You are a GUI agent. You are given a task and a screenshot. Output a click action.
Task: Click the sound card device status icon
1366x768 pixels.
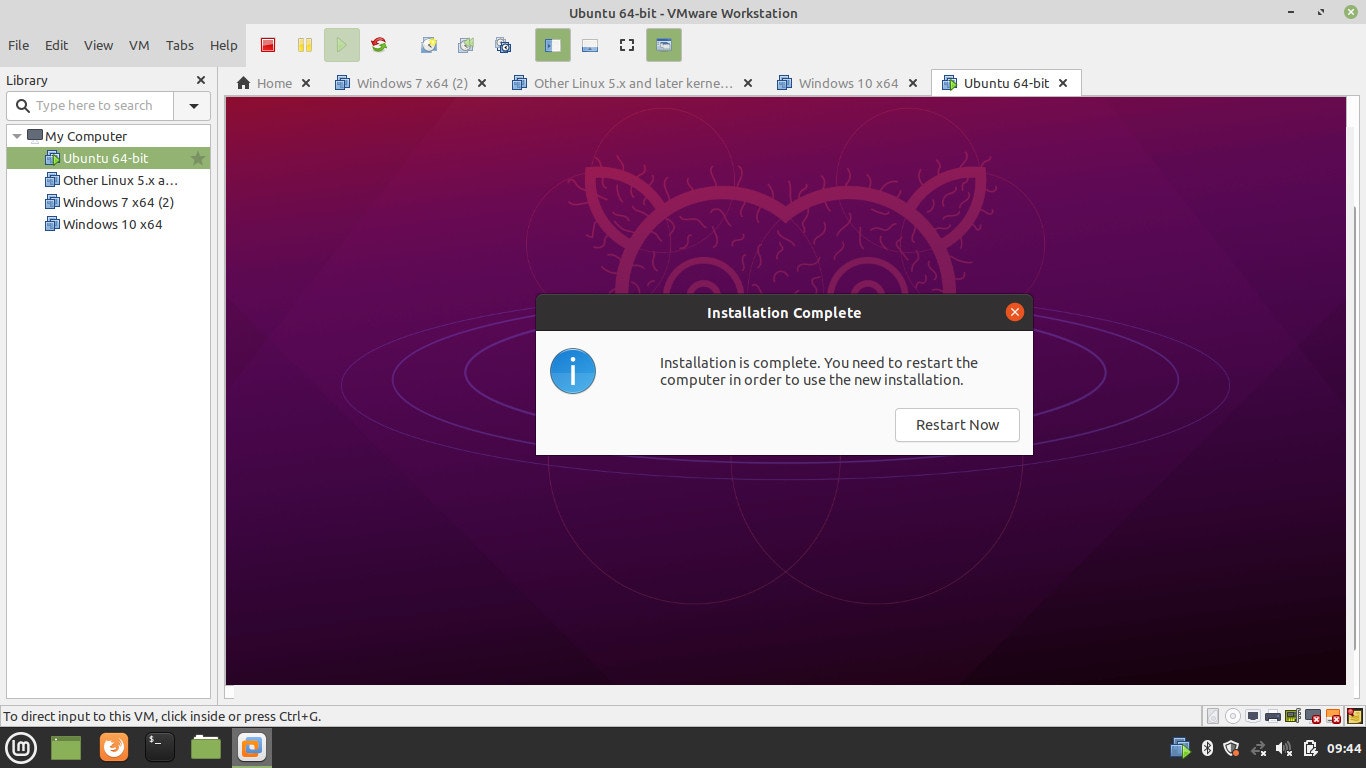1293,716
